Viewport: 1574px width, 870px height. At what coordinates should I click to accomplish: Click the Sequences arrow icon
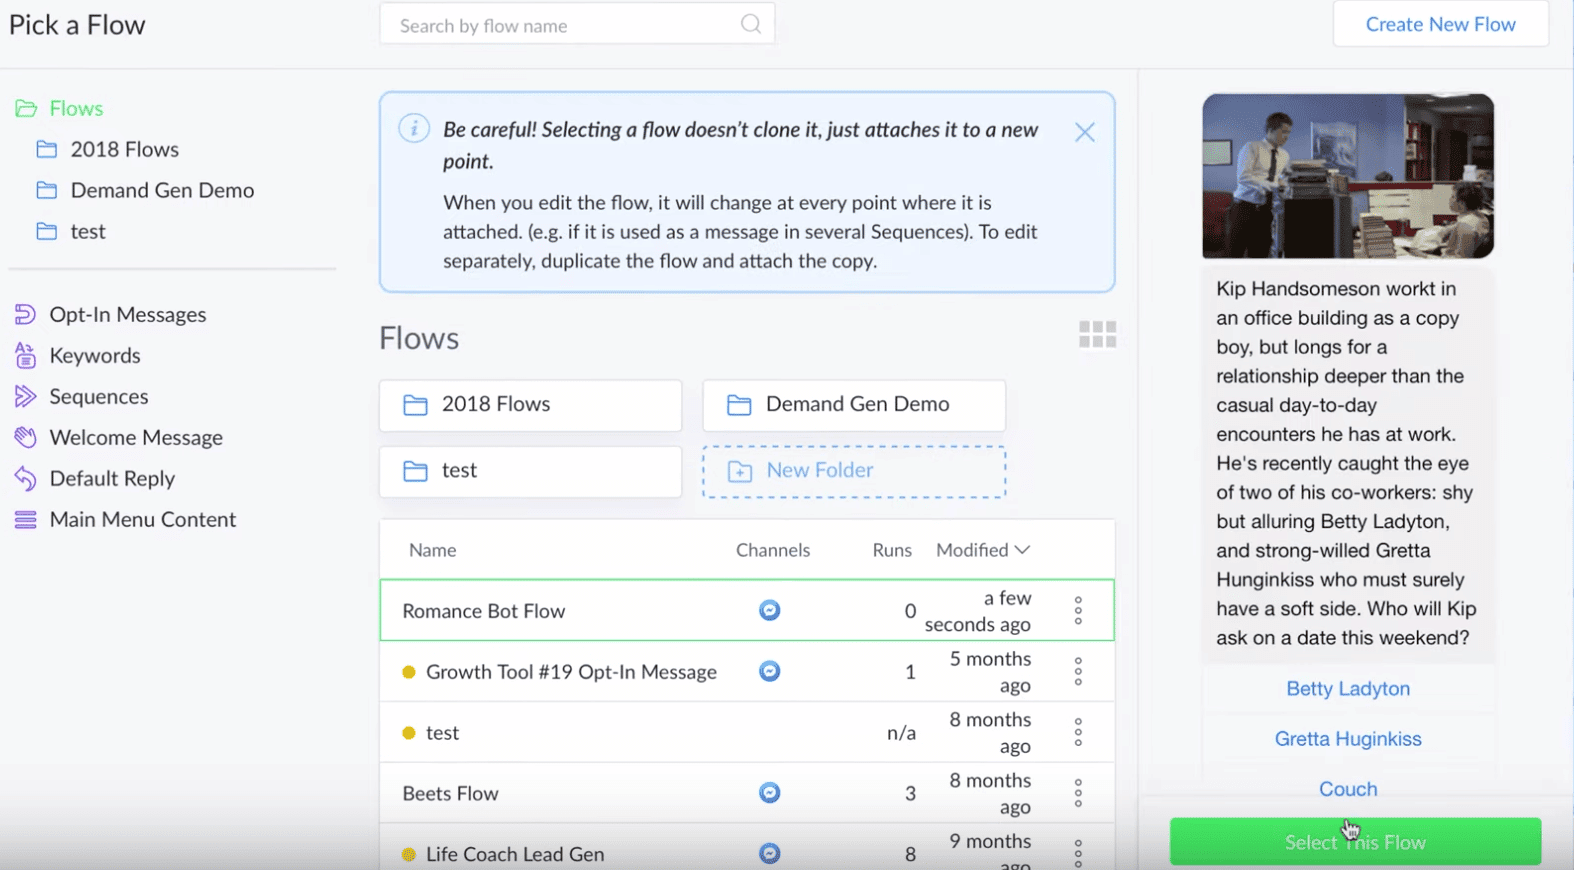pos(25,396)
